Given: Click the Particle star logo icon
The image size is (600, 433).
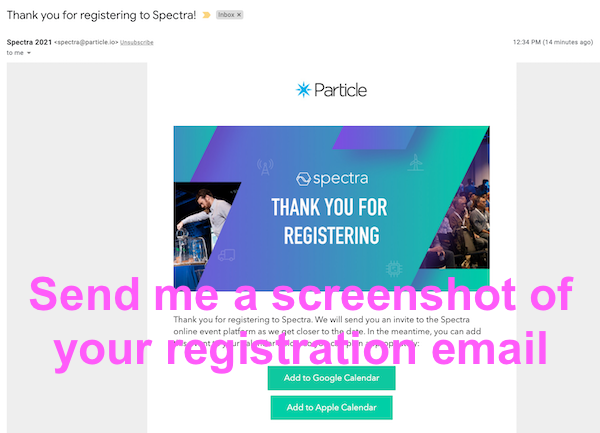Looking at the screenshot, I should (x=304, y=90).
